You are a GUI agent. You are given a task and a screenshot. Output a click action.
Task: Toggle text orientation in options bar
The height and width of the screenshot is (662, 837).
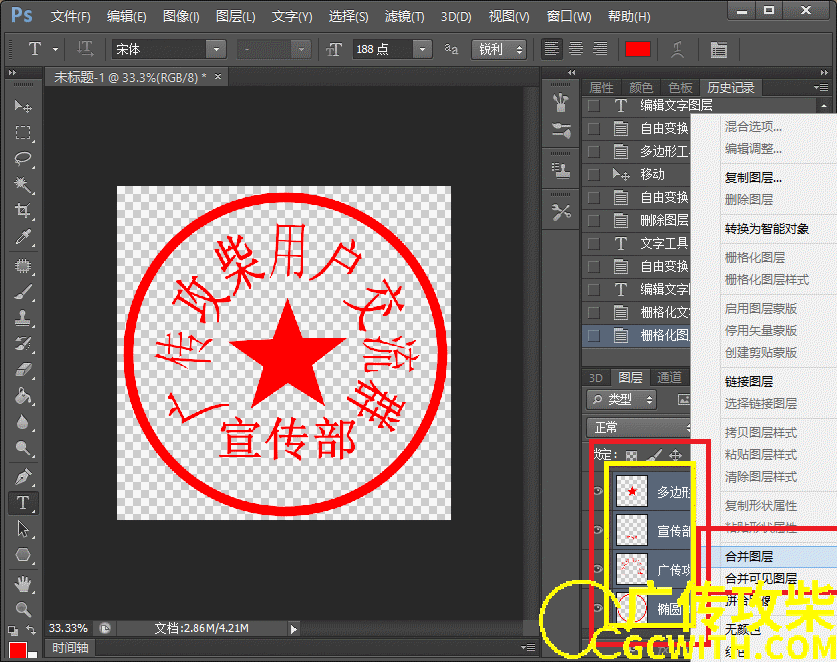[x=85, y=49]
